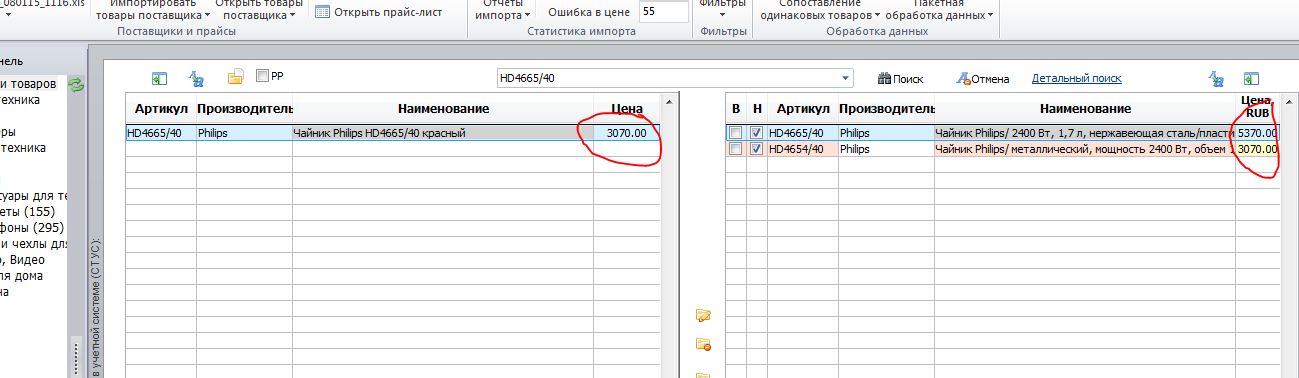Select the 3070.00 price cell in the right grid
1299x378 pixels.
tap(1257, 149)
